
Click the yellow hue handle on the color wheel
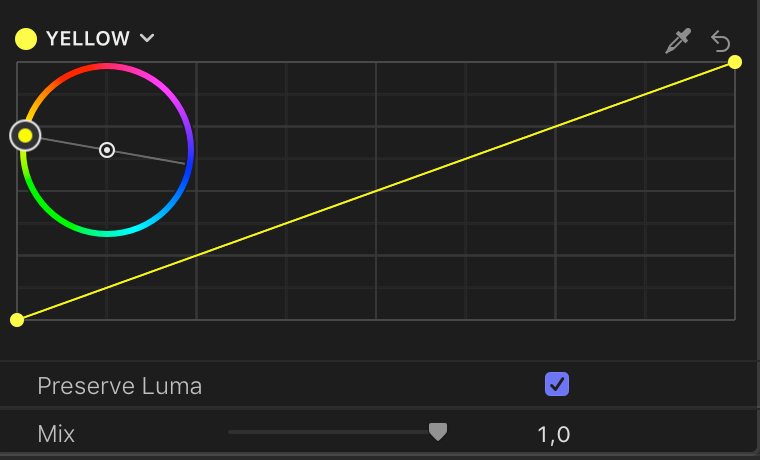pos(25,136)
